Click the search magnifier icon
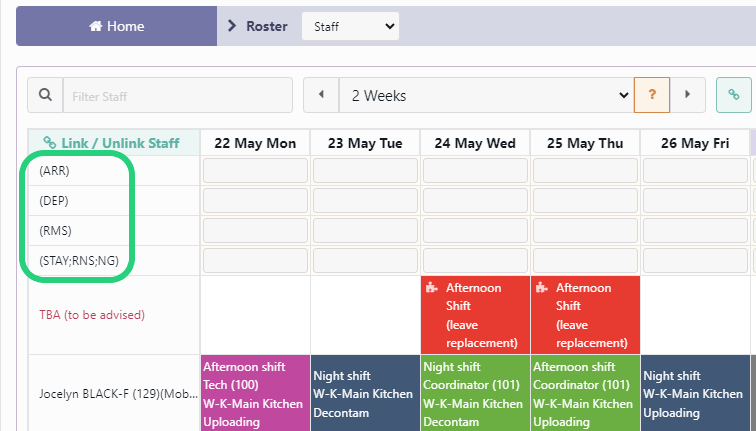756x431 pixels. point(45,96)
